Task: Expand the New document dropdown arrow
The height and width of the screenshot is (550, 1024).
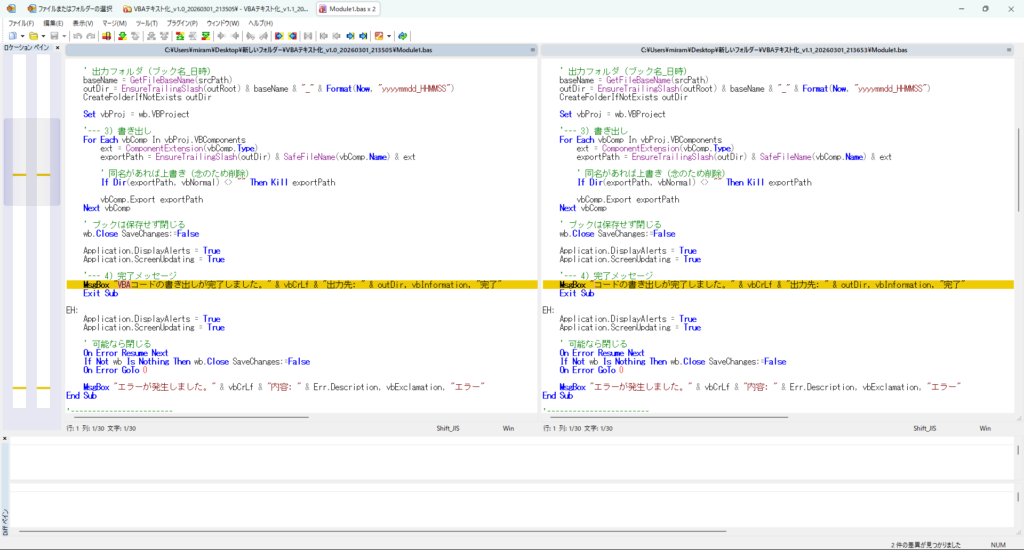Action: (21, 36)
